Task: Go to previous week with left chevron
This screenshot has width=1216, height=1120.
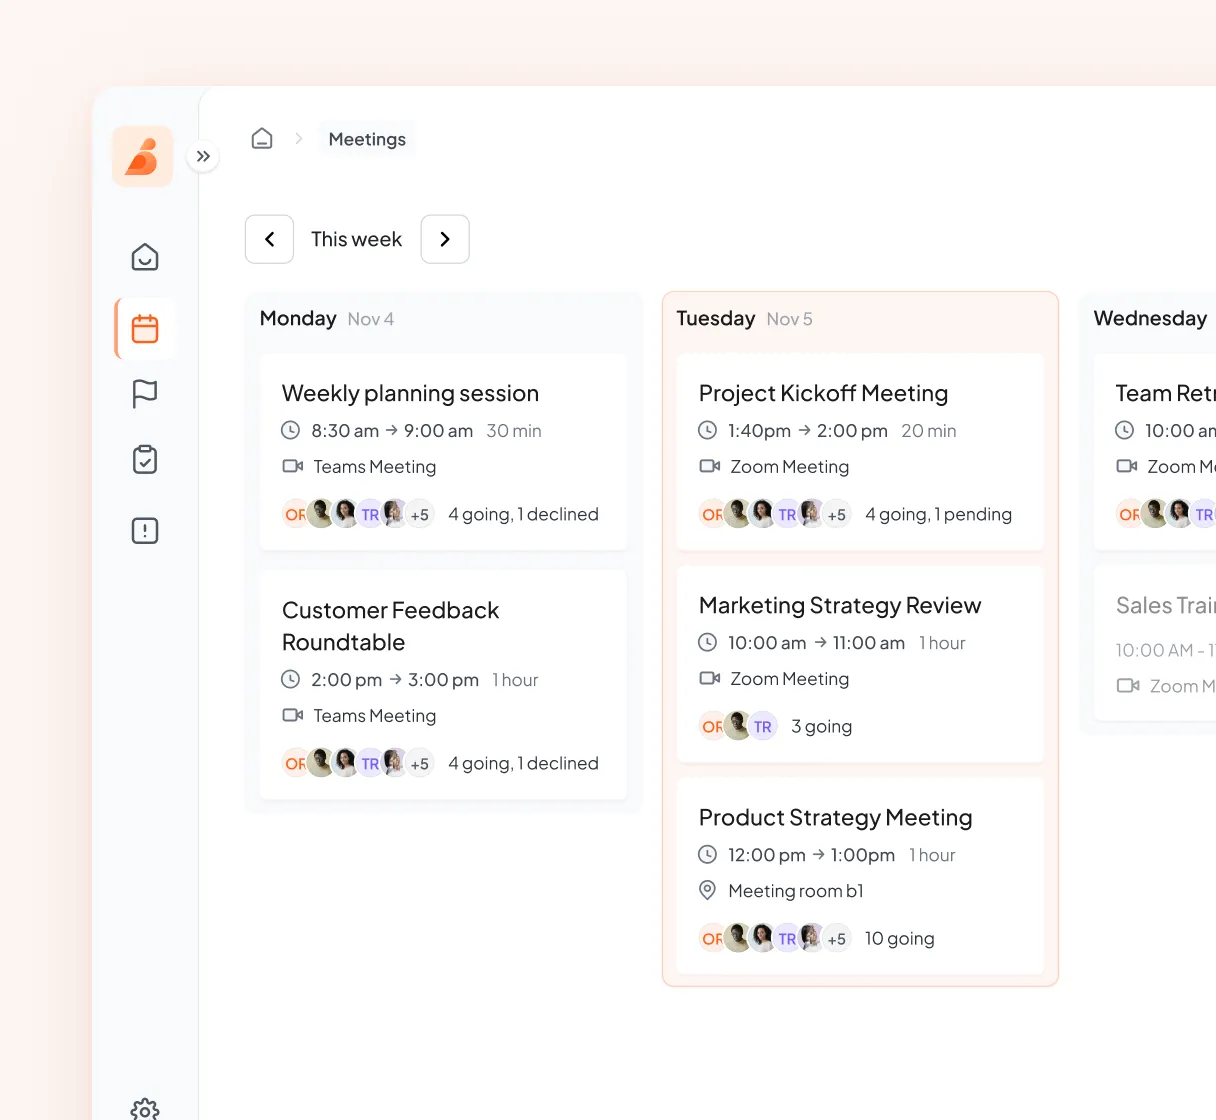Action: [x=269, y=239]
